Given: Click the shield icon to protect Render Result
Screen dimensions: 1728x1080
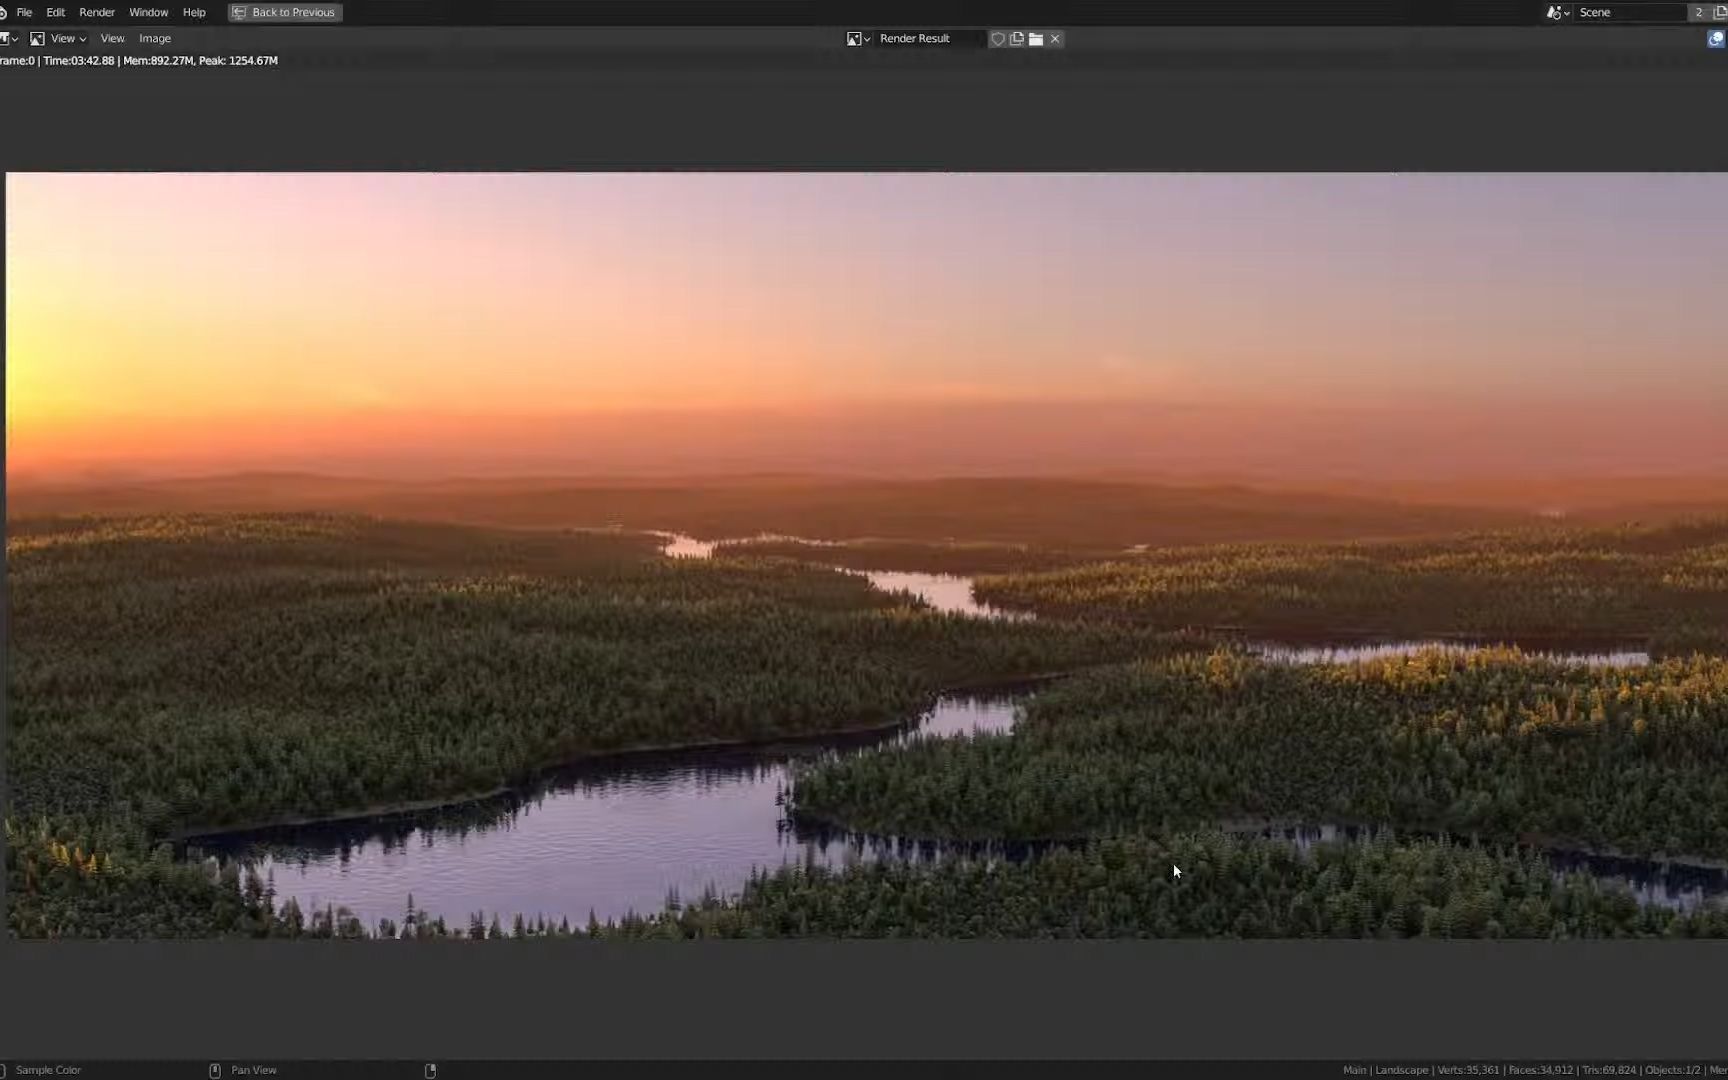Looking at the screenshot, I should click(x=998, y=38).
